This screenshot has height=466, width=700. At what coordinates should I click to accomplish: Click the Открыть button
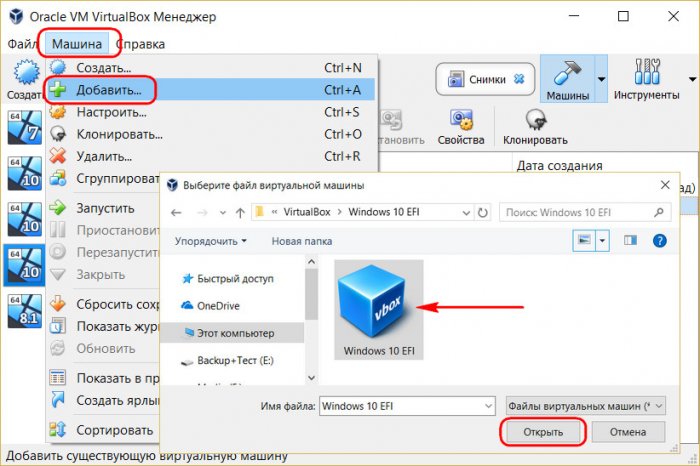click(x=543, y=432)
